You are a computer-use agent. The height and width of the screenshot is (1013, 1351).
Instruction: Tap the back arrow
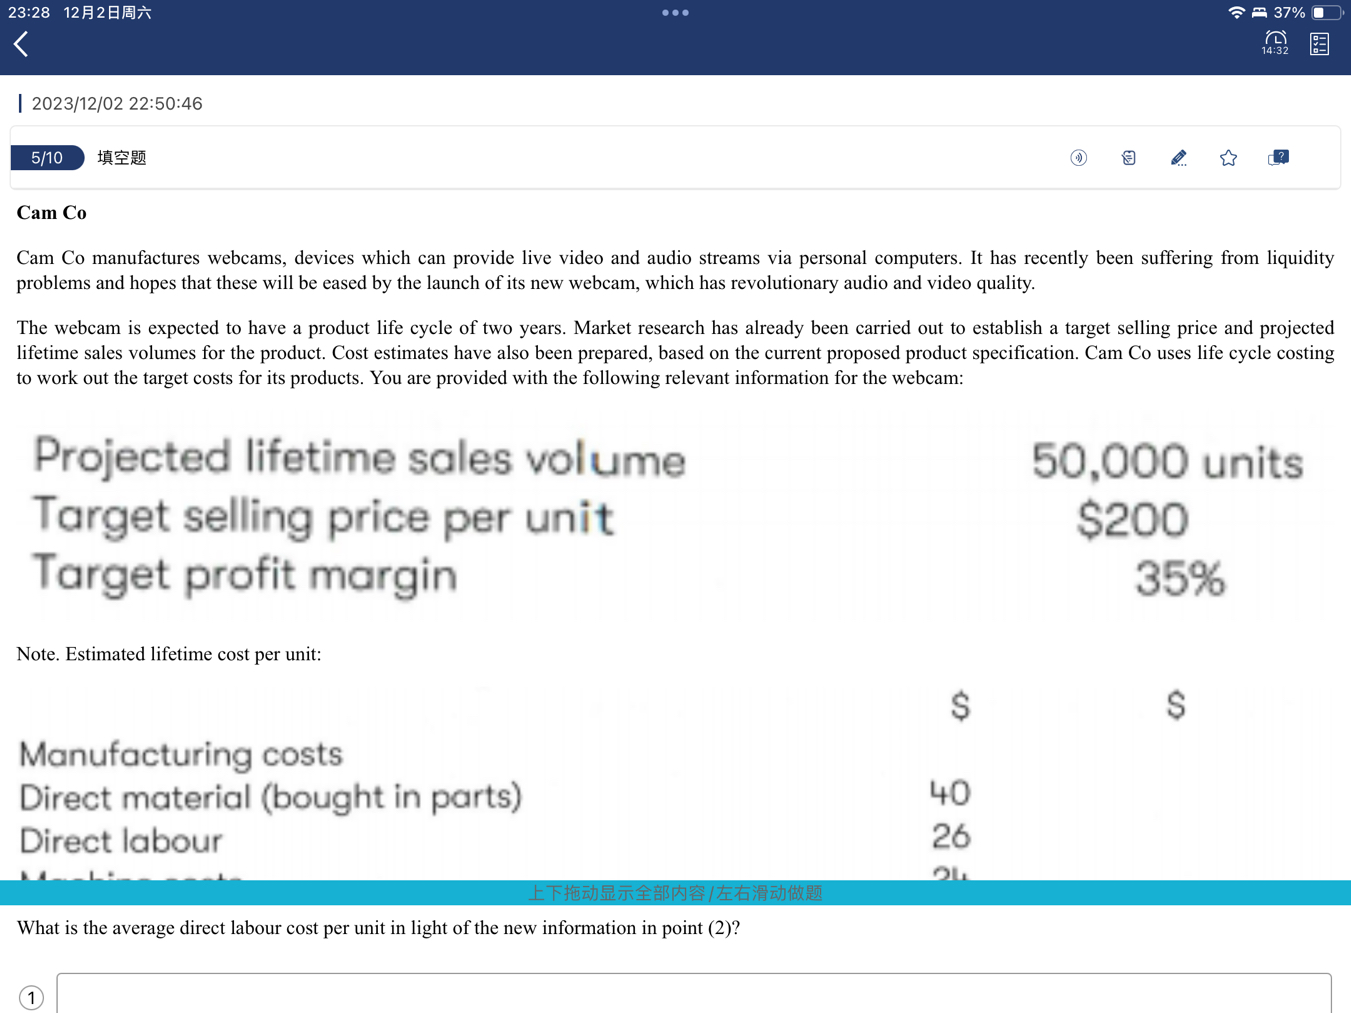(21, 44)
